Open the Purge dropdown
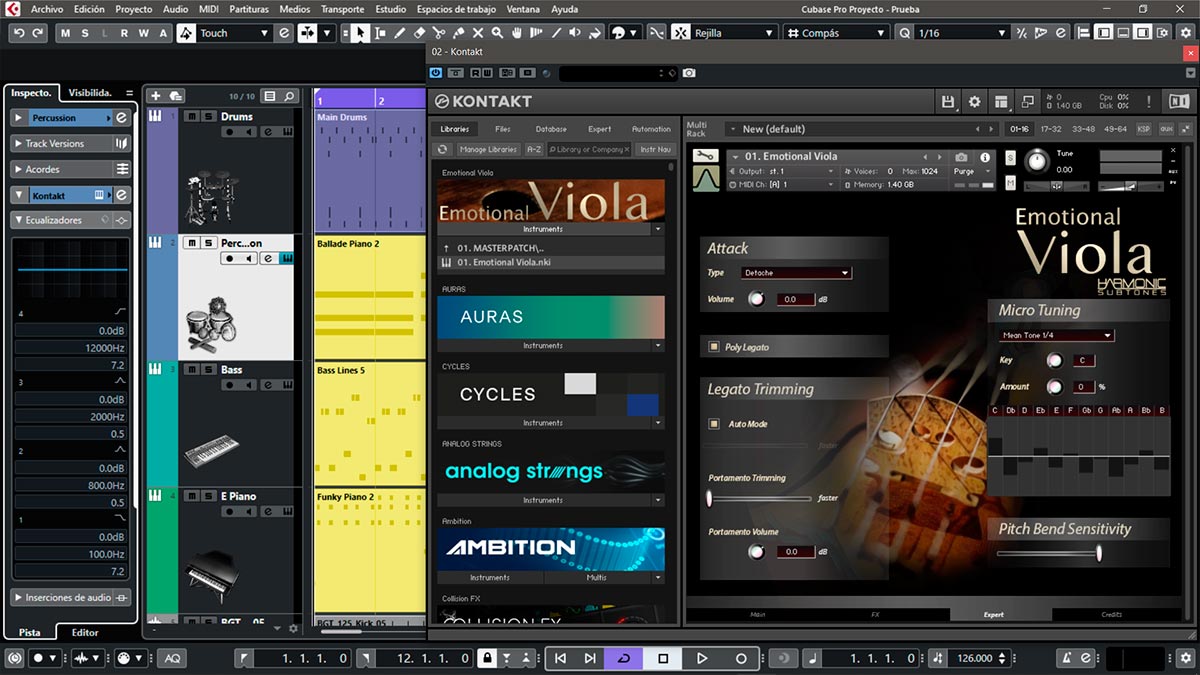 [971, 171]
